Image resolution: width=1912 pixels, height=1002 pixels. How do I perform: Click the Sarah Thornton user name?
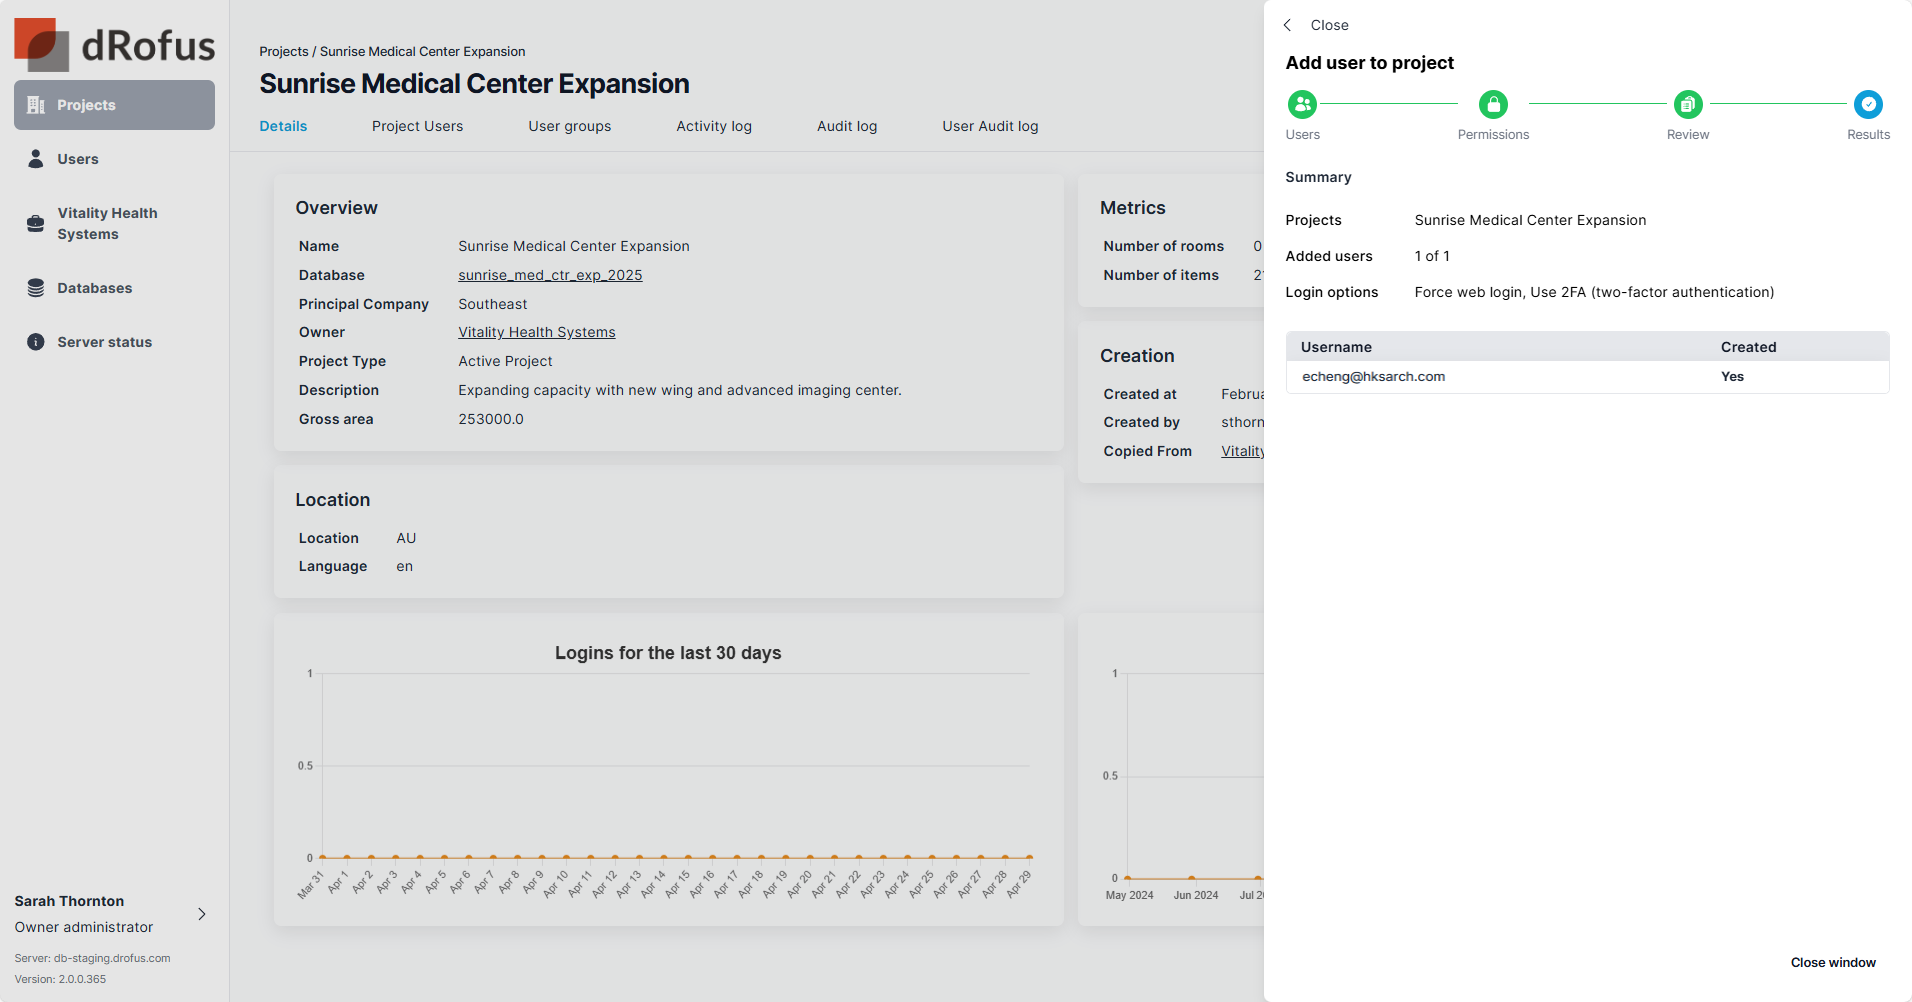69,901
